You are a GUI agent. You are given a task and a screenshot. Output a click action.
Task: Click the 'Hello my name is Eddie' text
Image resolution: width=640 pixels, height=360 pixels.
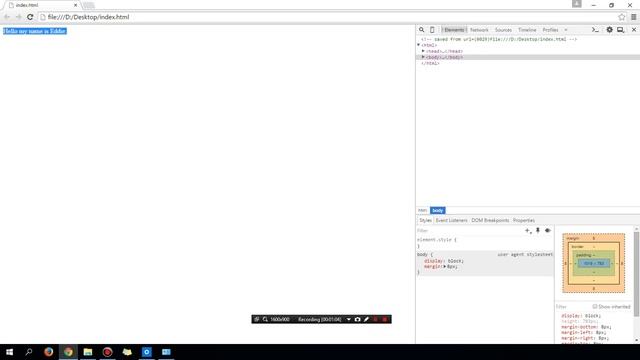pos(35,31)
